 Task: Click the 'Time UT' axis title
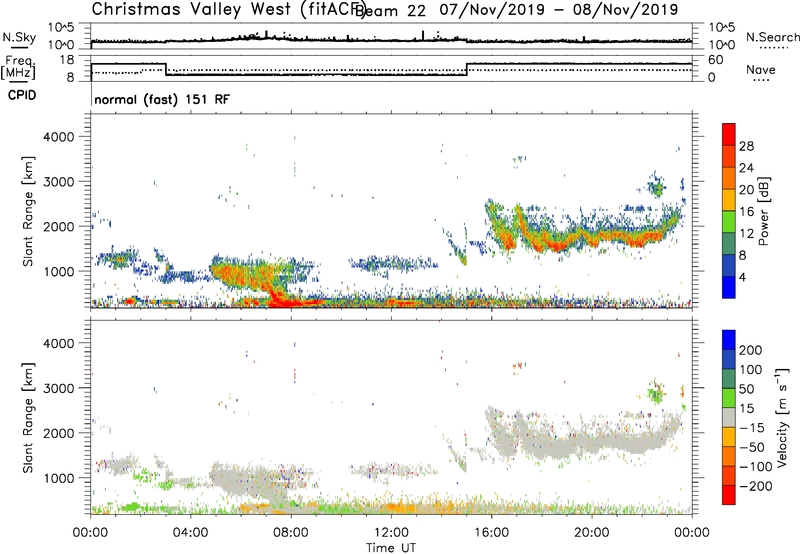[391, 548]
